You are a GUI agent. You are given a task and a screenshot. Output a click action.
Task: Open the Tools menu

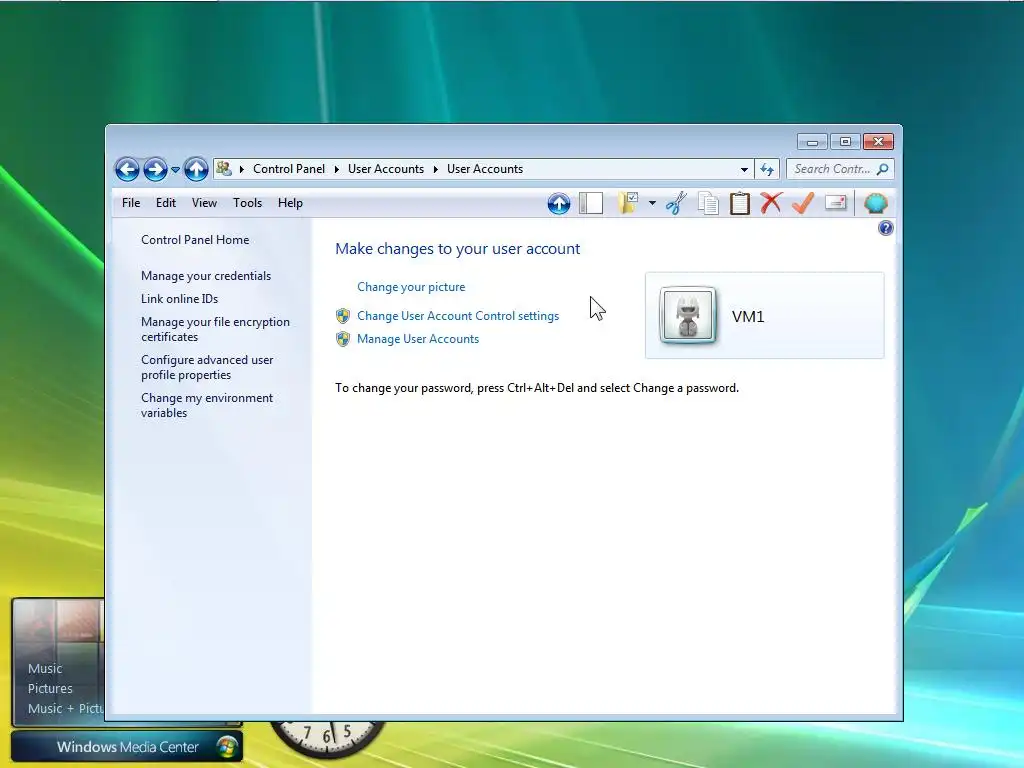pyautogui.click(x=248, y=203)
